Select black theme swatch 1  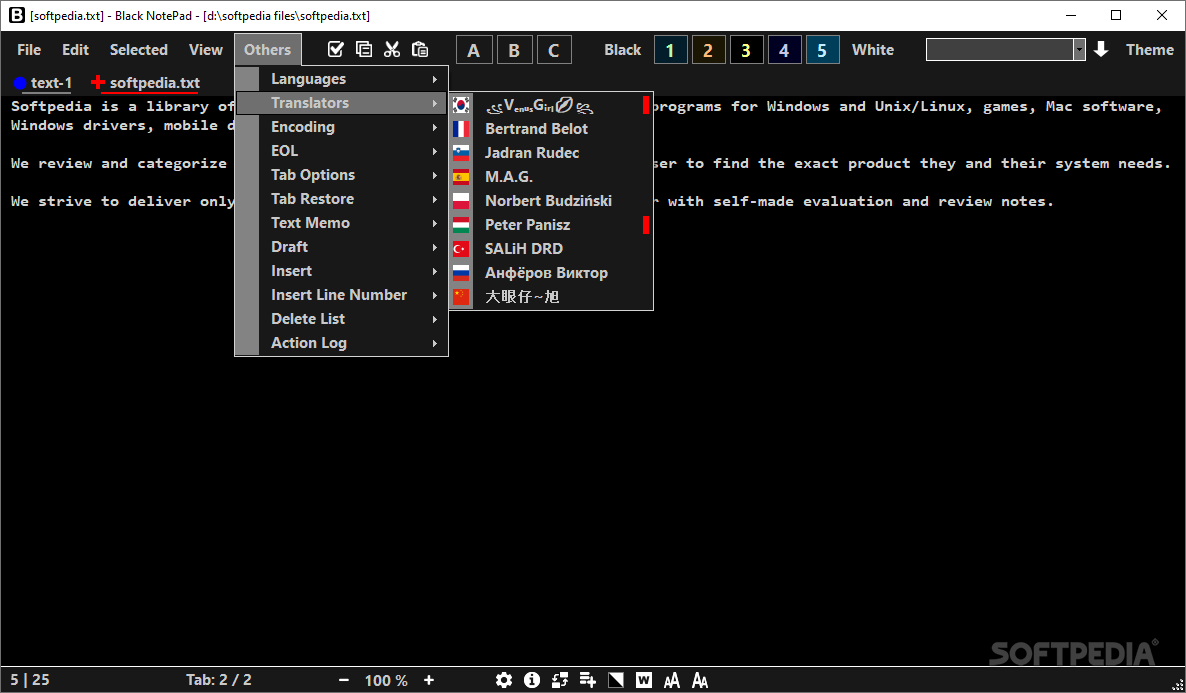[x=670, y=50]
